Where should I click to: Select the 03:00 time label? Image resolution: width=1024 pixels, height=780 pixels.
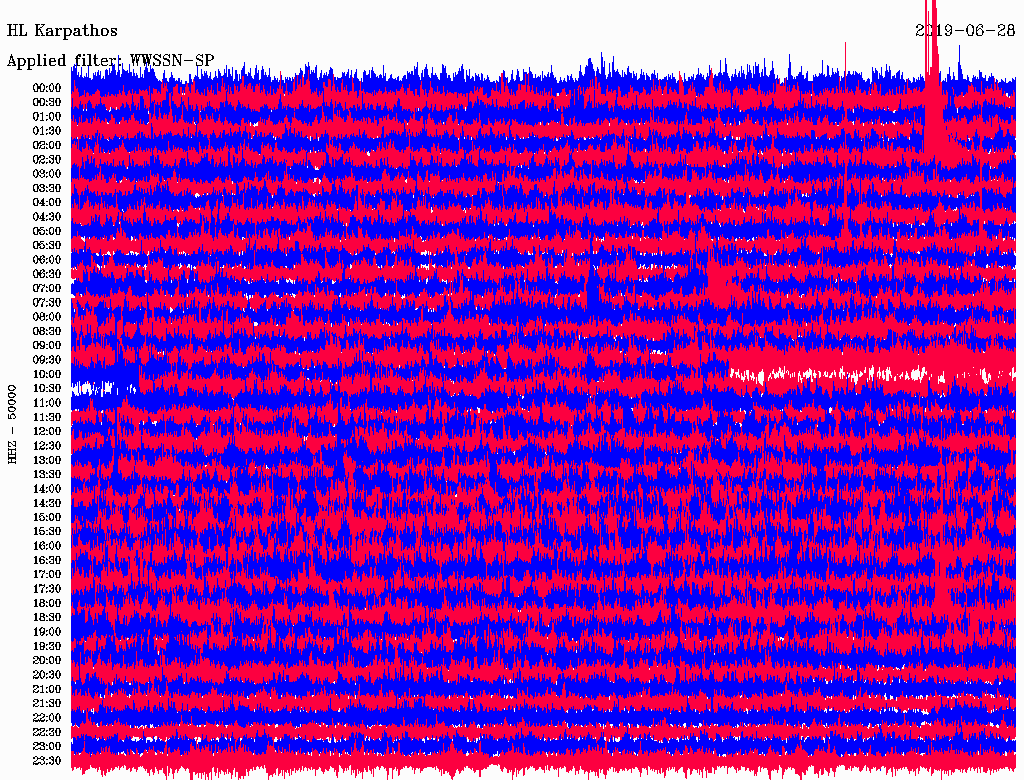click(47, 174)
